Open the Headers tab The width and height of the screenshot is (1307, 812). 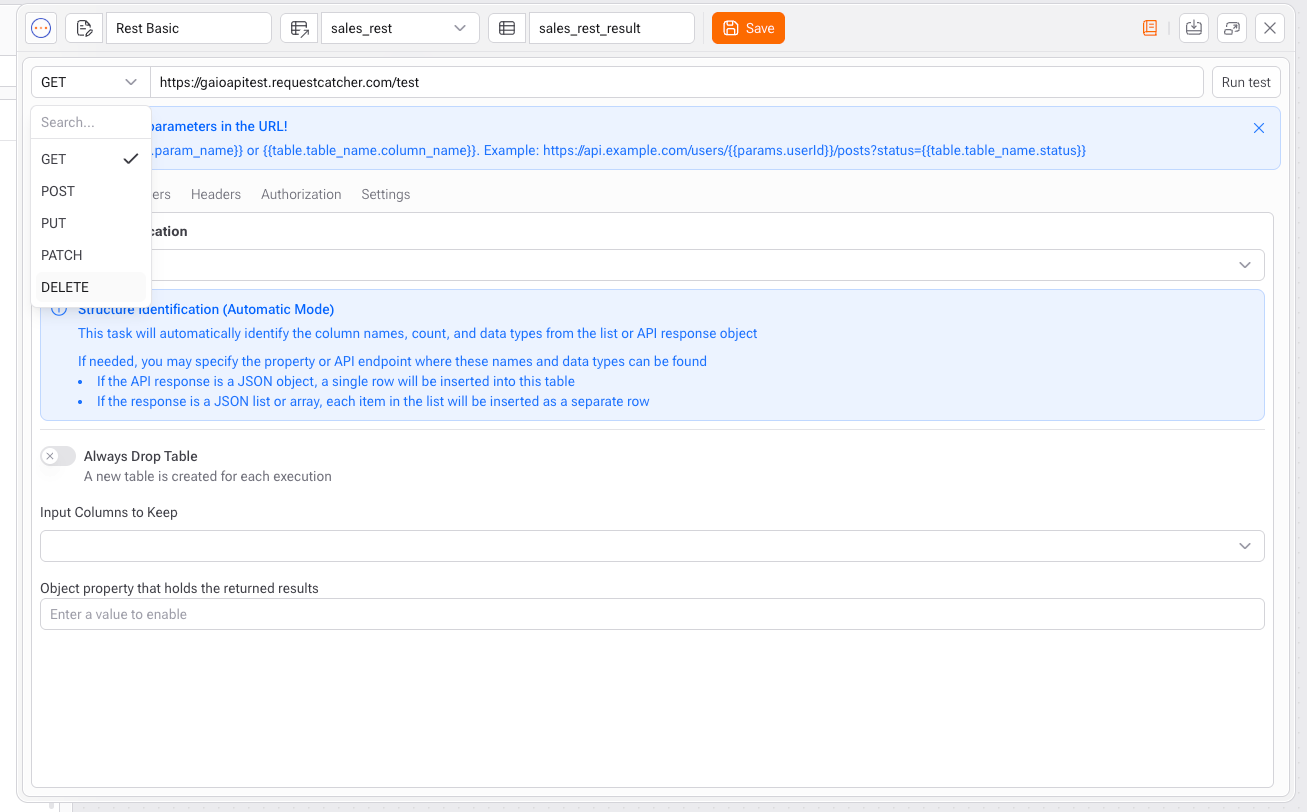tap(216, 194)
